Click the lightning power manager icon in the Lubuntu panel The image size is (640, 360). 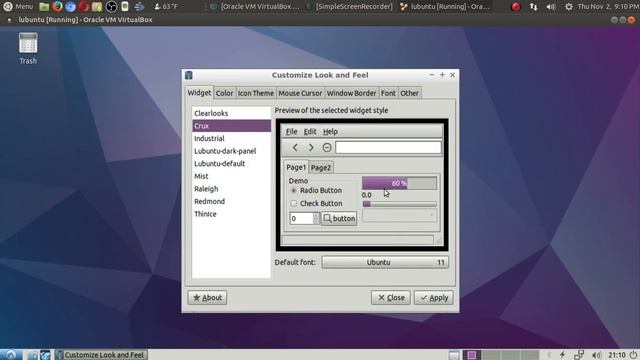[x=562, y=355]
